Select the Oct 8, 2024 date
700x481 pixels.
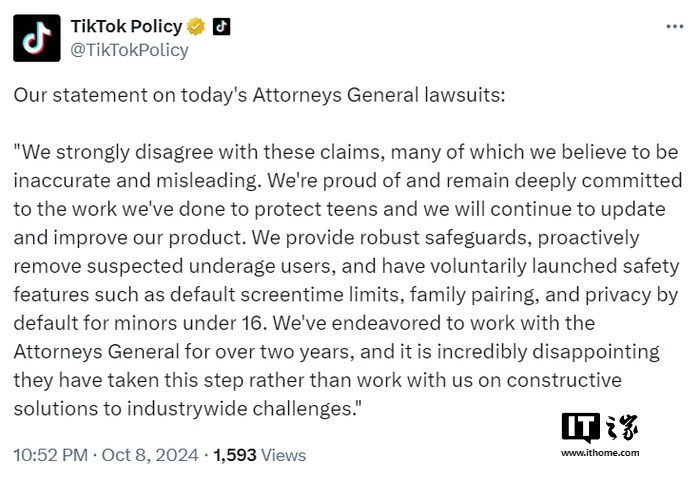pos(149,454)
